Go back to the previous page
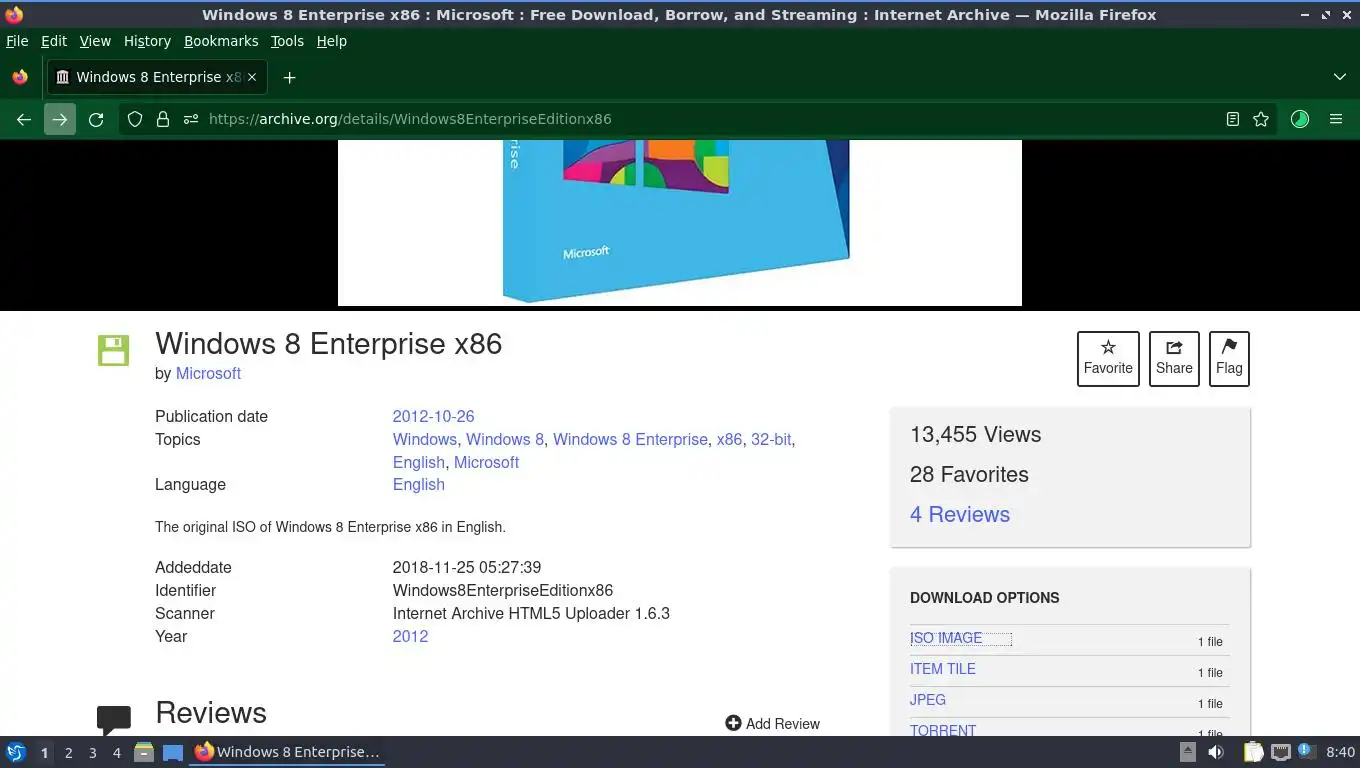 [x=24, y=119]
